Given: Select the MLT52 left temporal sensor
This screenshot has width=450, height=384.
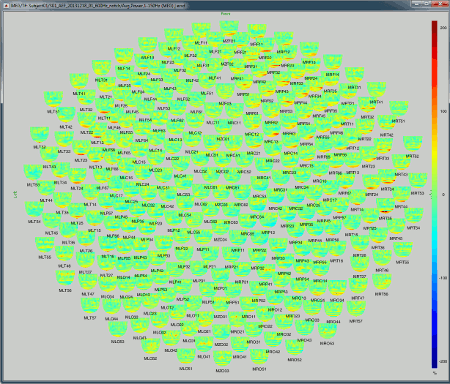Looking at the screenshot, I should (x=39, y=135).
